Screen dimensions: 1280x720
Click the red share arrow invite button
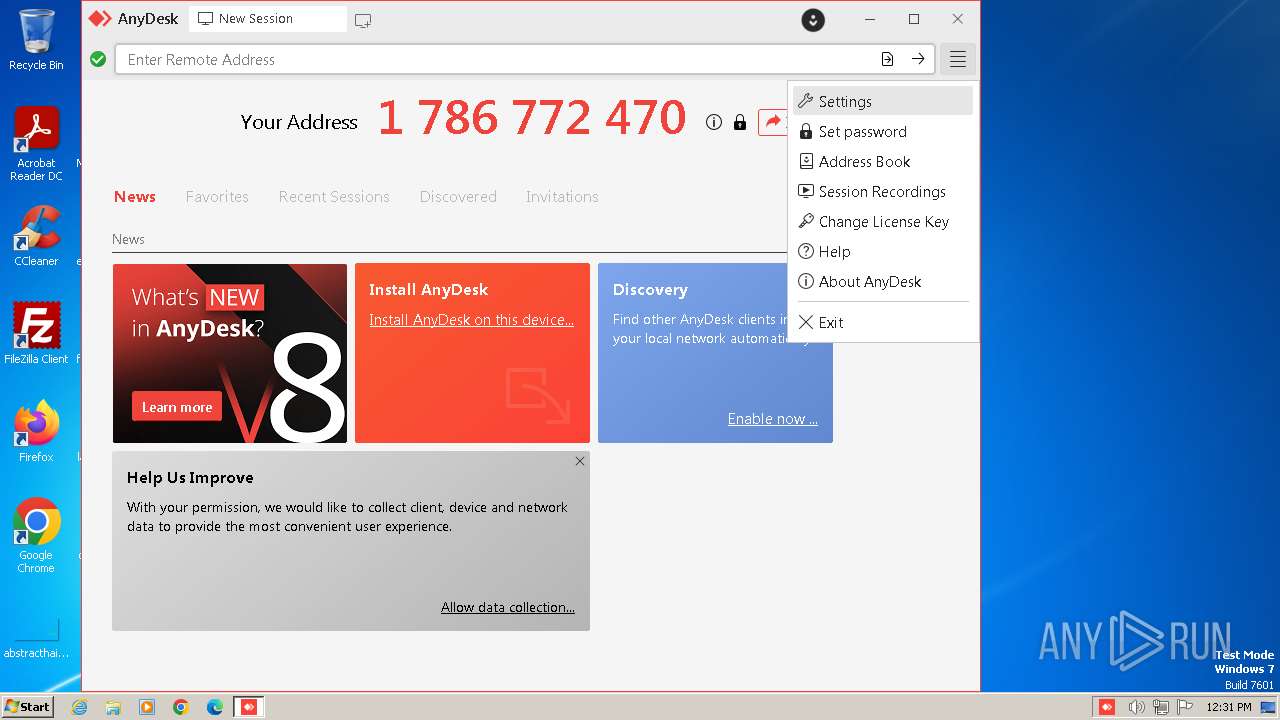point(773,122)
